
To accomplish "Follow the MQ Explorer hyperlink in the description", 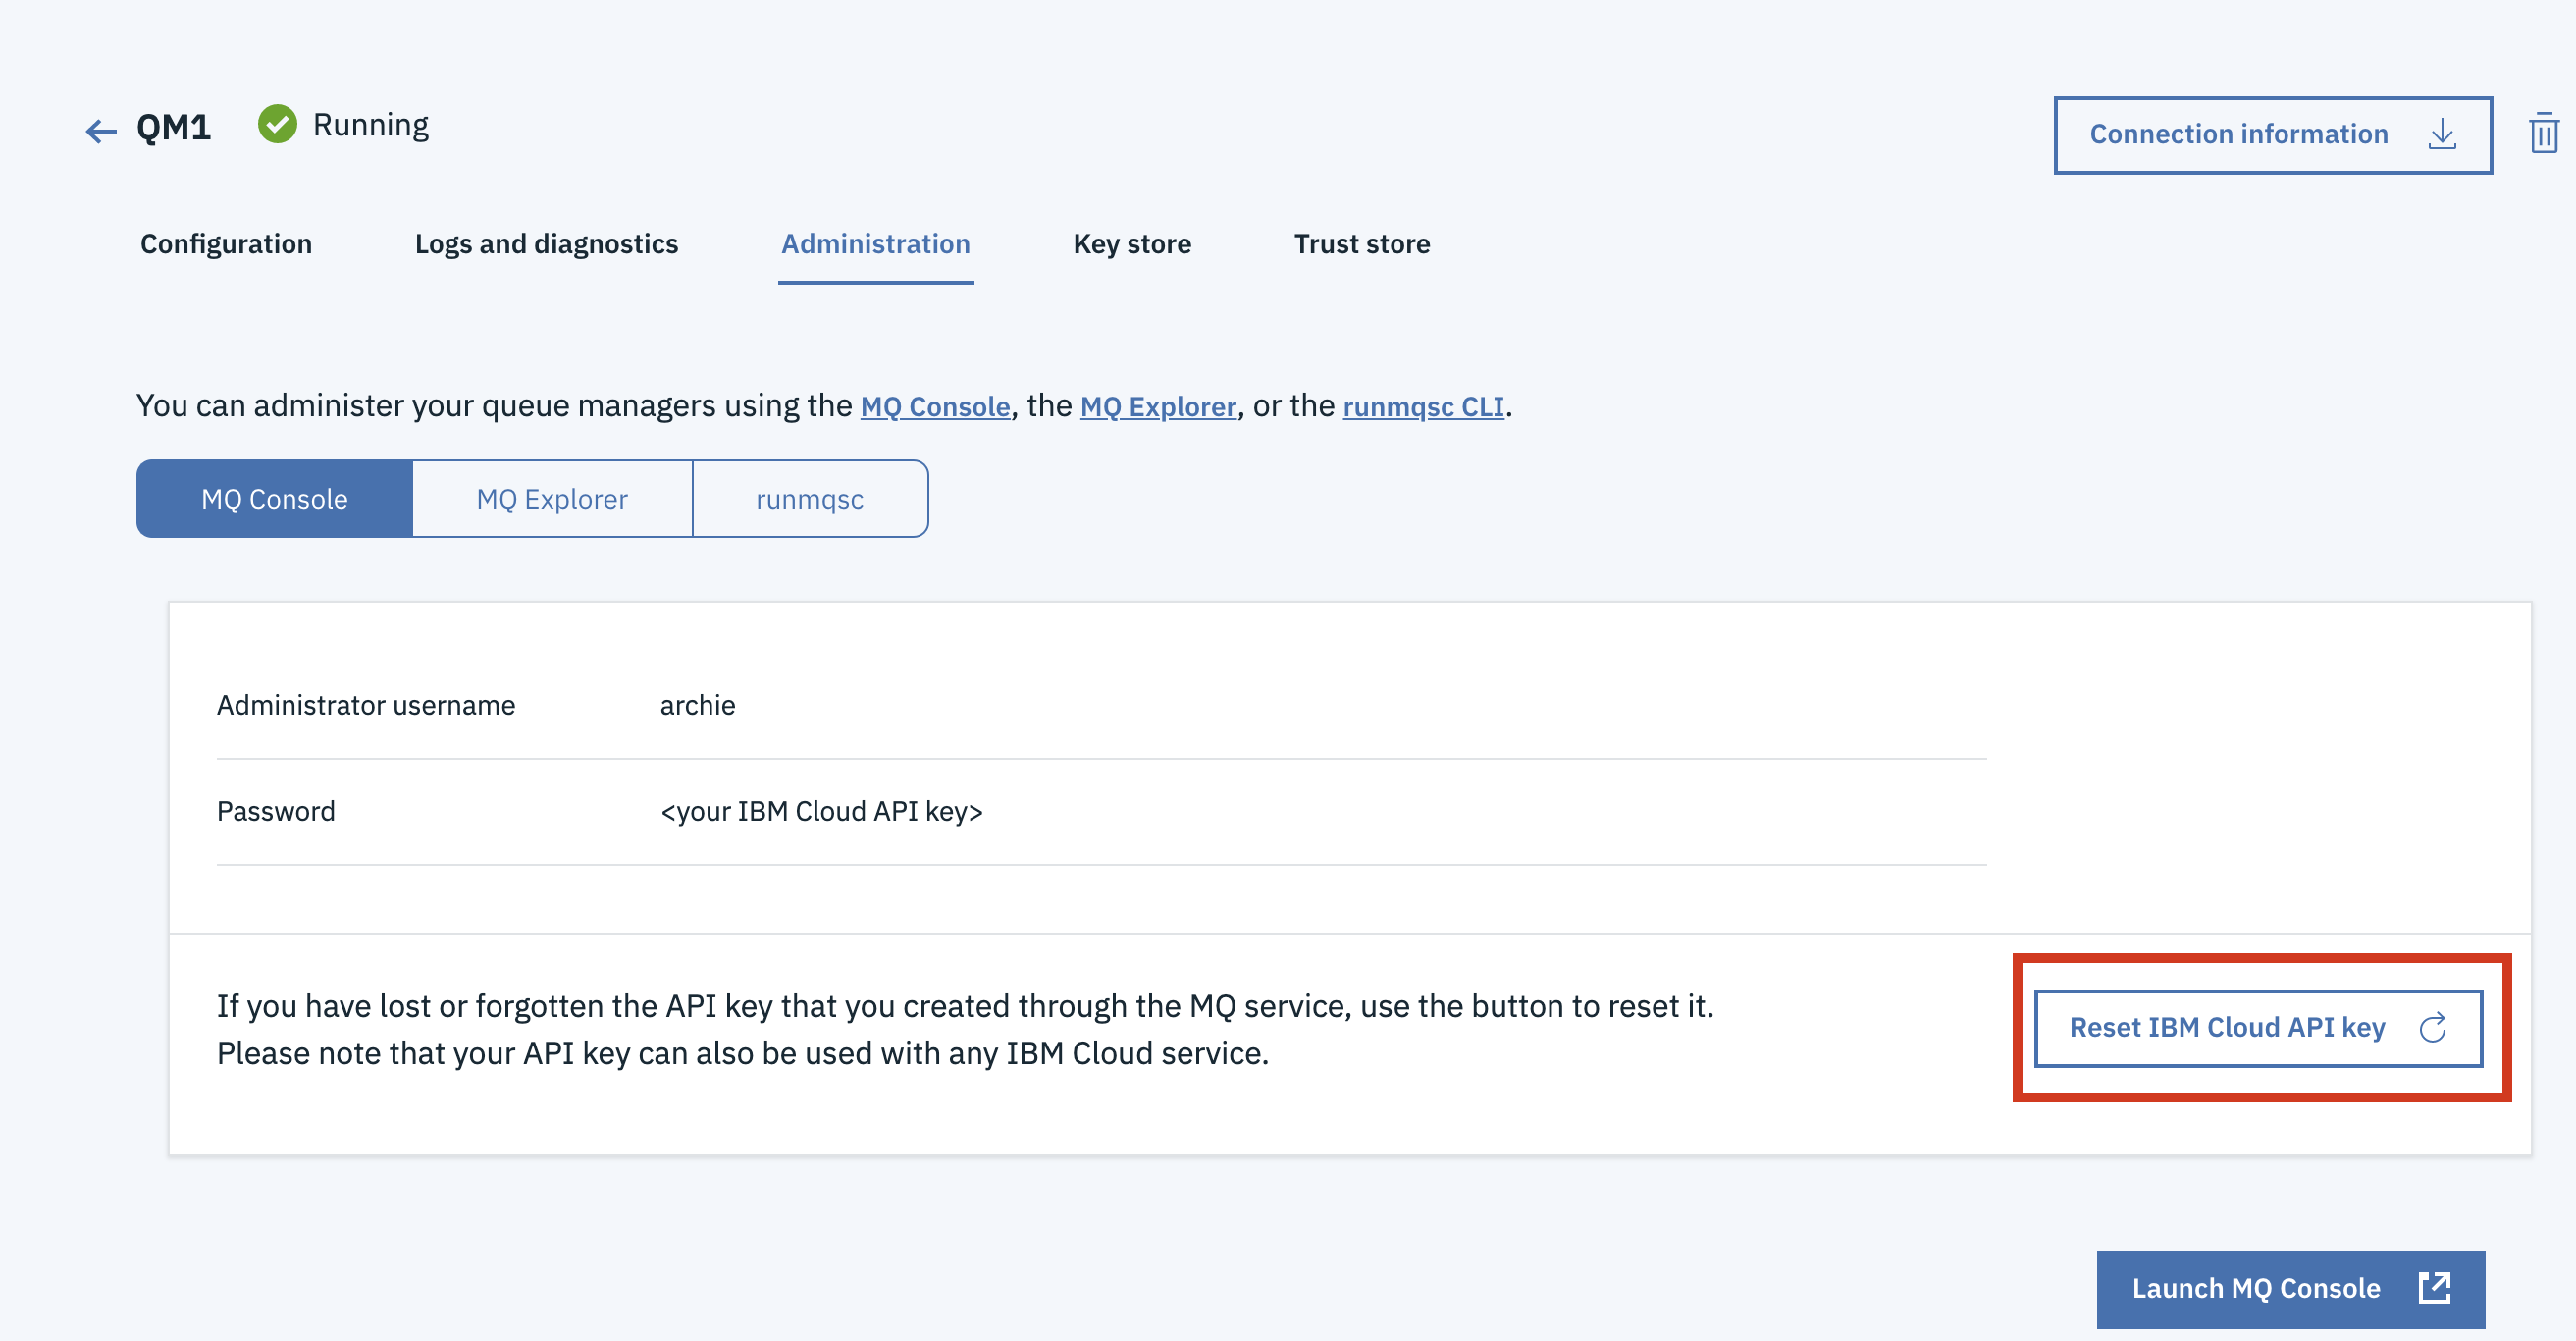I will point(1158,406).
